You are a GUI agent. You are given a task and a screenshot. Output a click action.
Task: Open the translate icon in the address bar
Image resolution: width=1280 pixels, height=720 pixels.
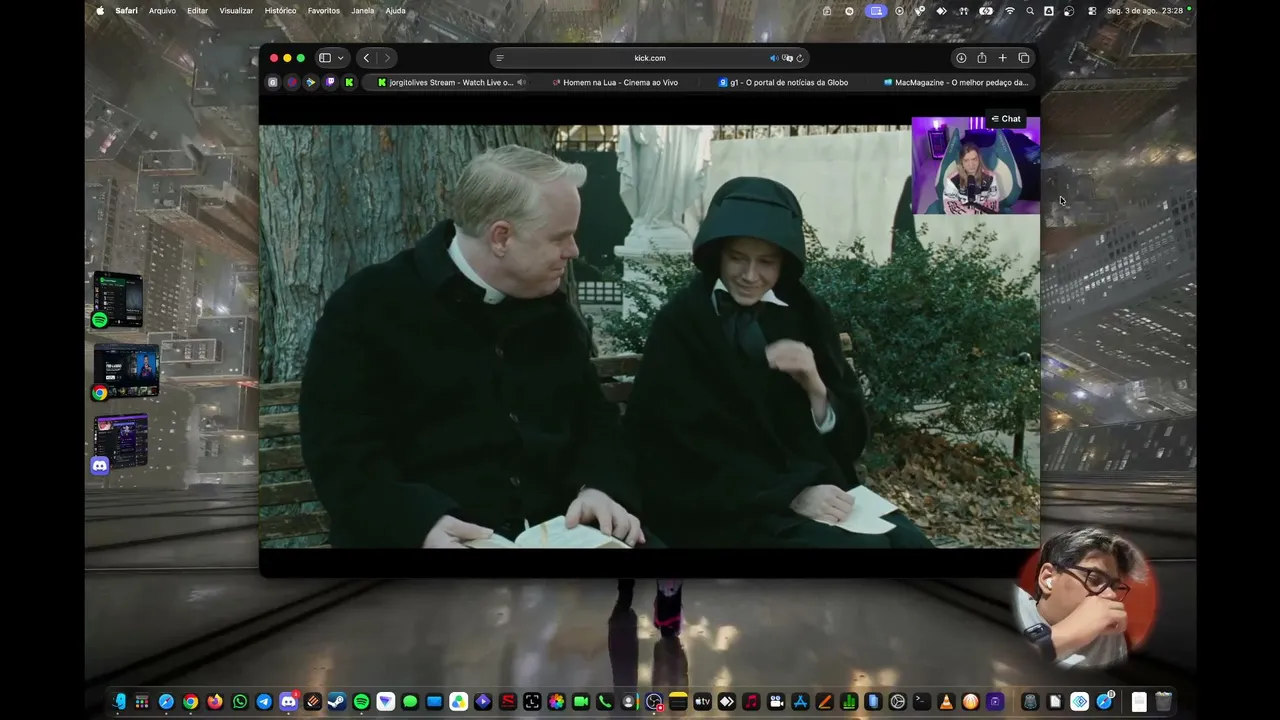pyautogui.click(x=787, y=58)
